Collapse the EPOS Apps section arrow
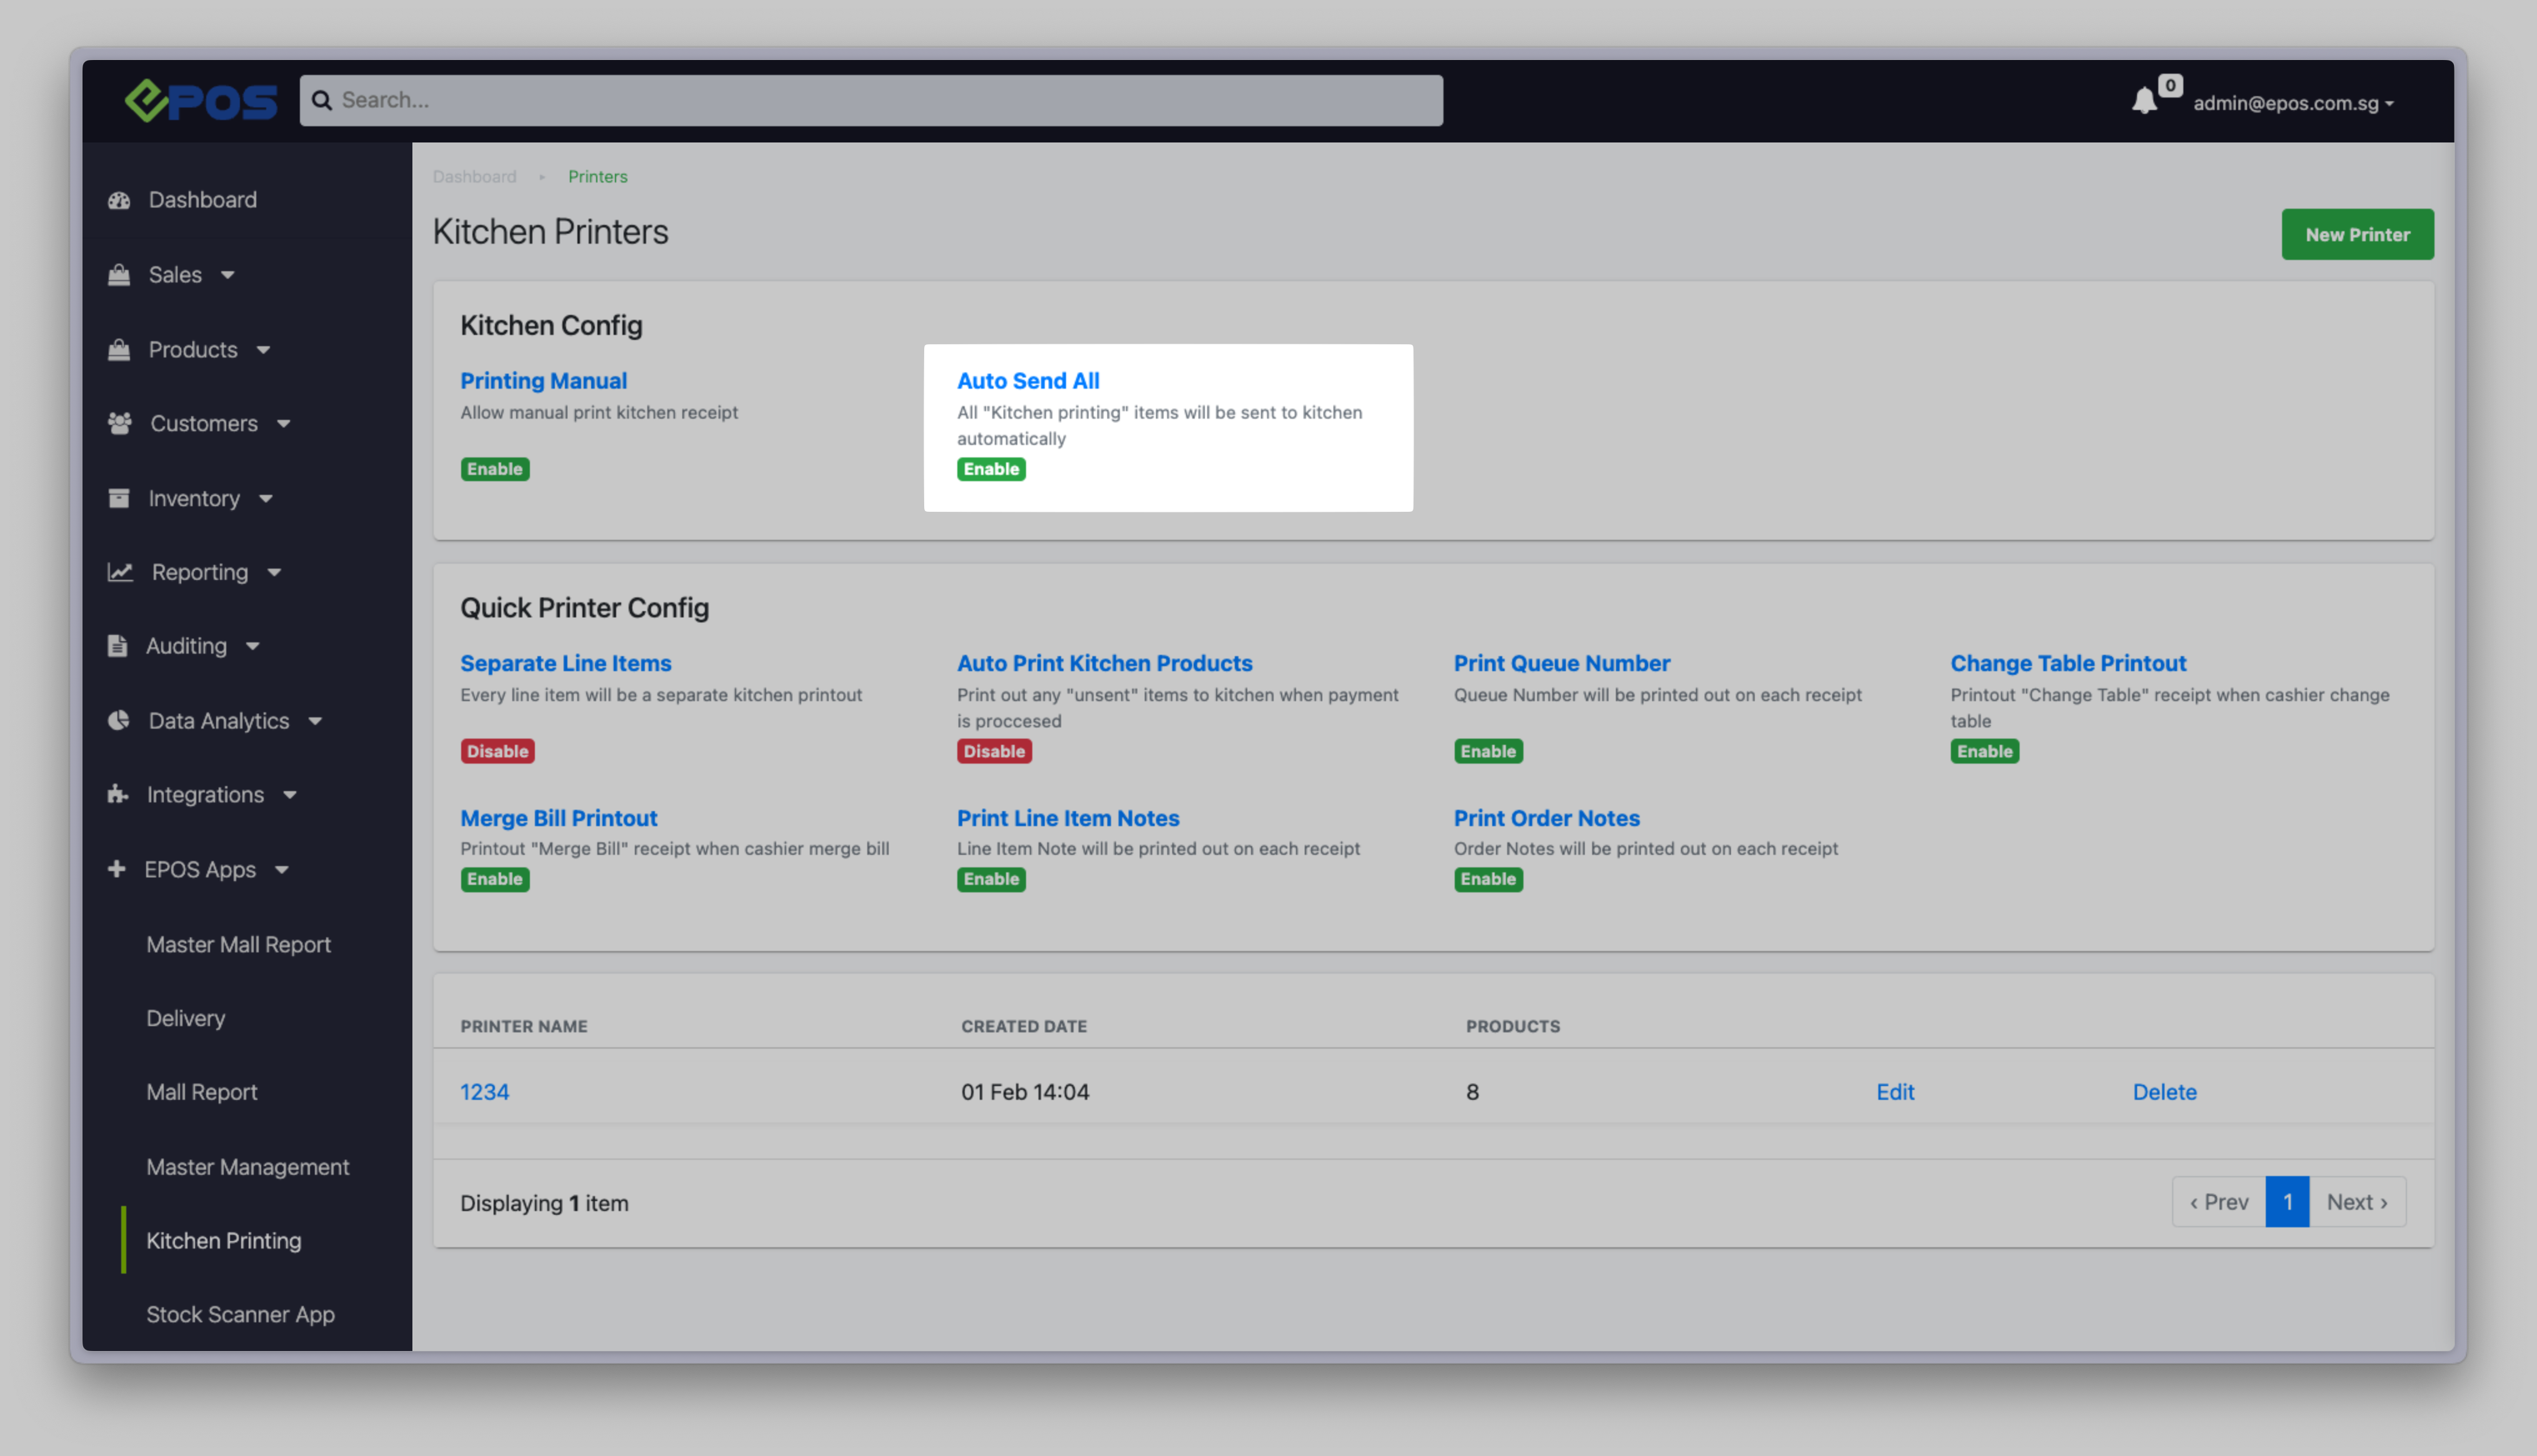This screenshot has height=1456, width=2537. tap(282, 870)
